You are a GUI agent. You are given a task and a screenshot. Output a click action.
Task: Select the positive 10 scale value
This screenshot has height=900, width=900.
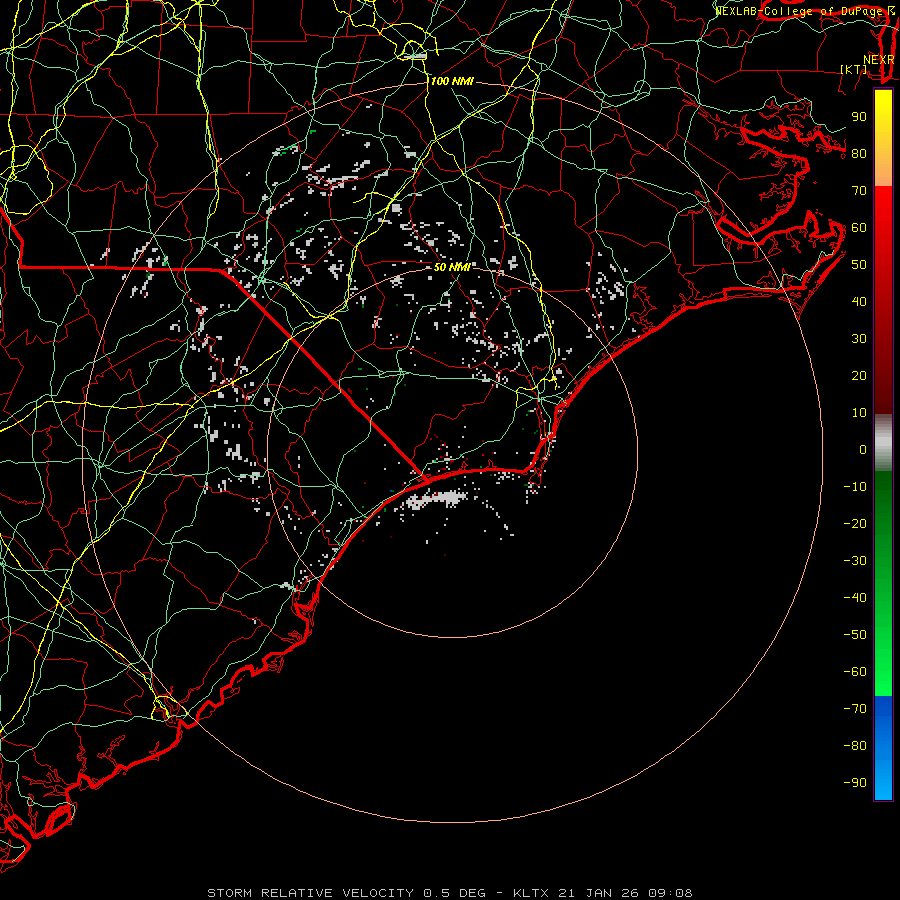859,413
